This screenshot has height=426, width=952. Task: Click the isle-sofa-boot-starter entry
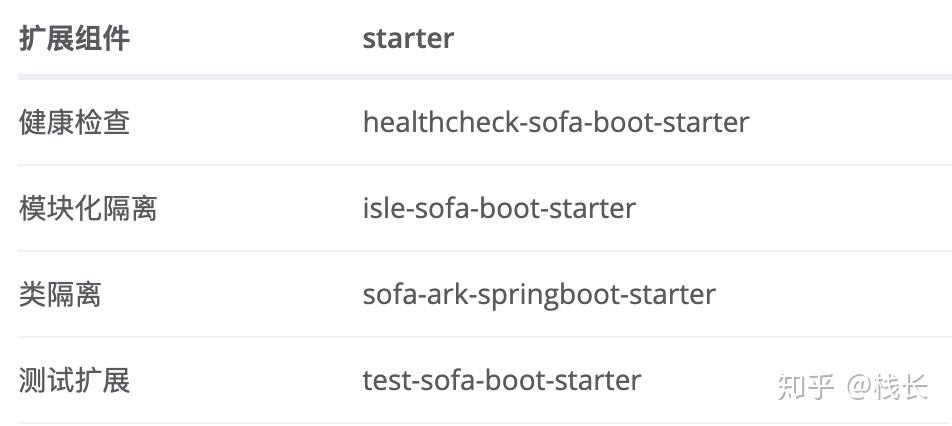tap(499, 208)
